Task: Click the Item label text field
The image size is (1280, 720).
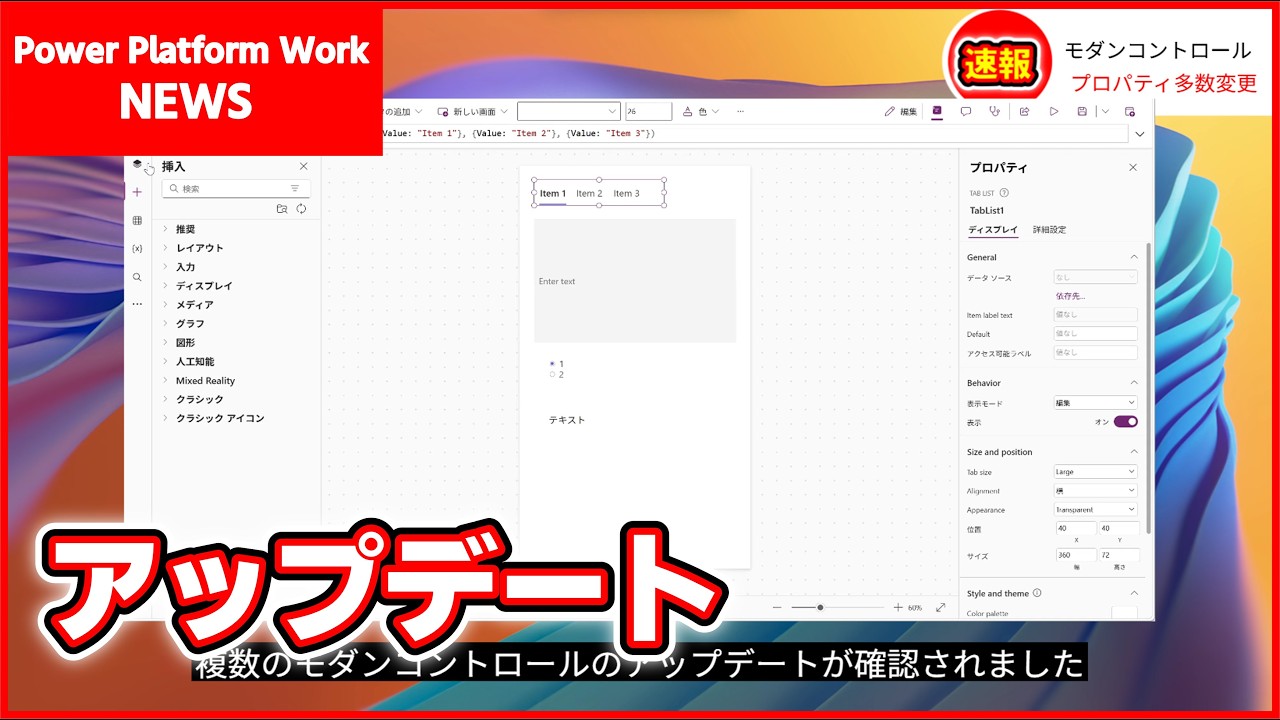Action: point(1095,315)
